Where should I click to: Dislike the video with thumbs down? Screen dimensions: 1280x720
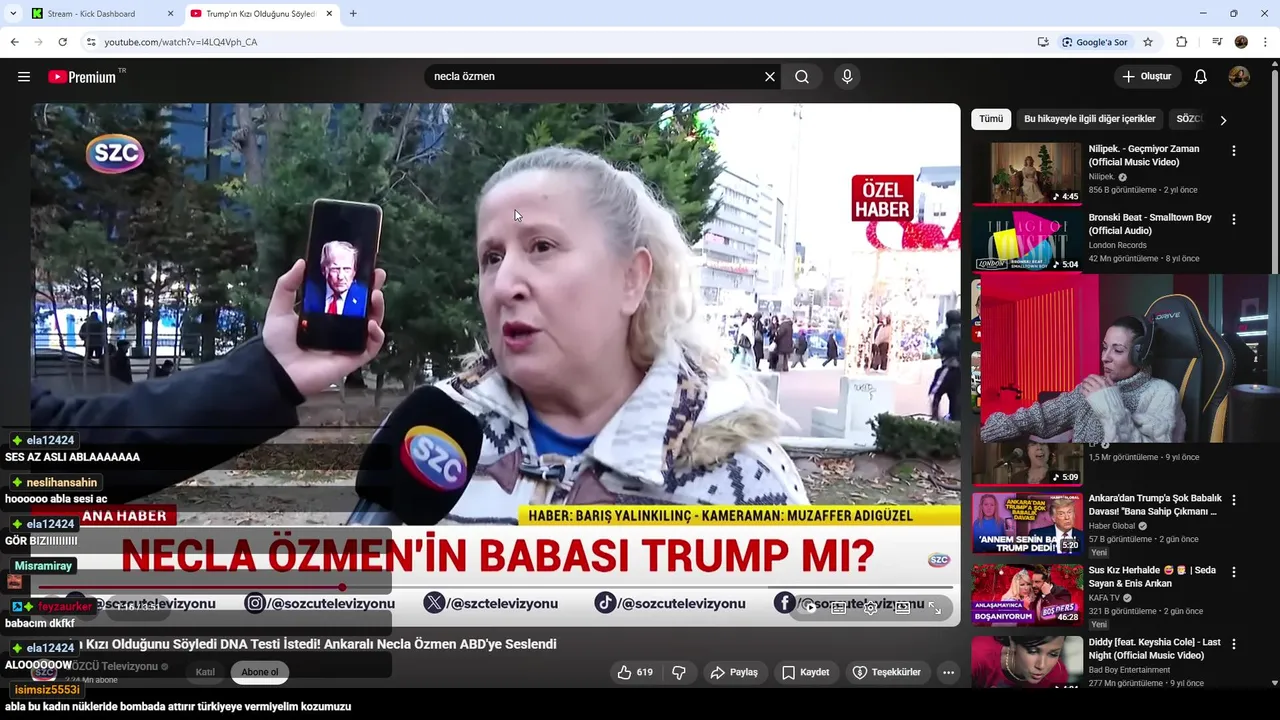678,672
